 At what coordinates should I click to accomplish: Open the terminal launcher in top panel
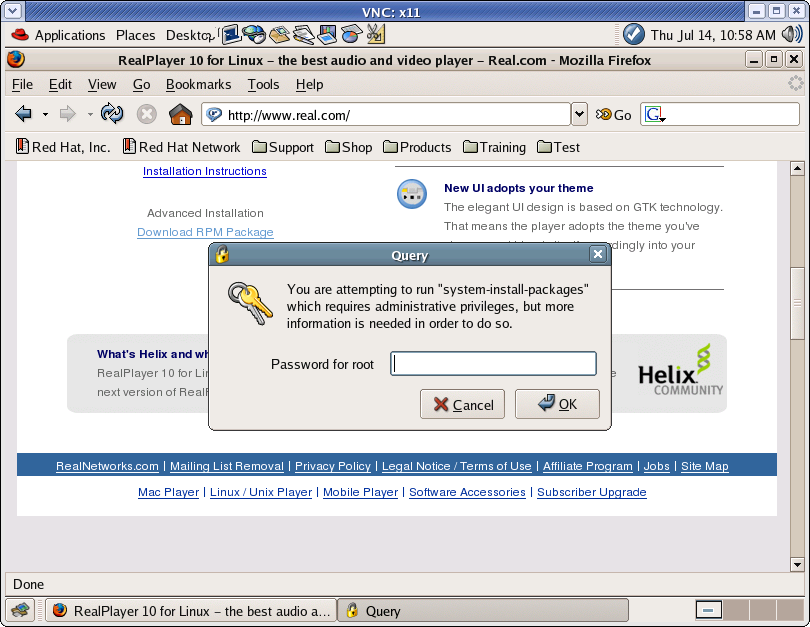(231, 34)
